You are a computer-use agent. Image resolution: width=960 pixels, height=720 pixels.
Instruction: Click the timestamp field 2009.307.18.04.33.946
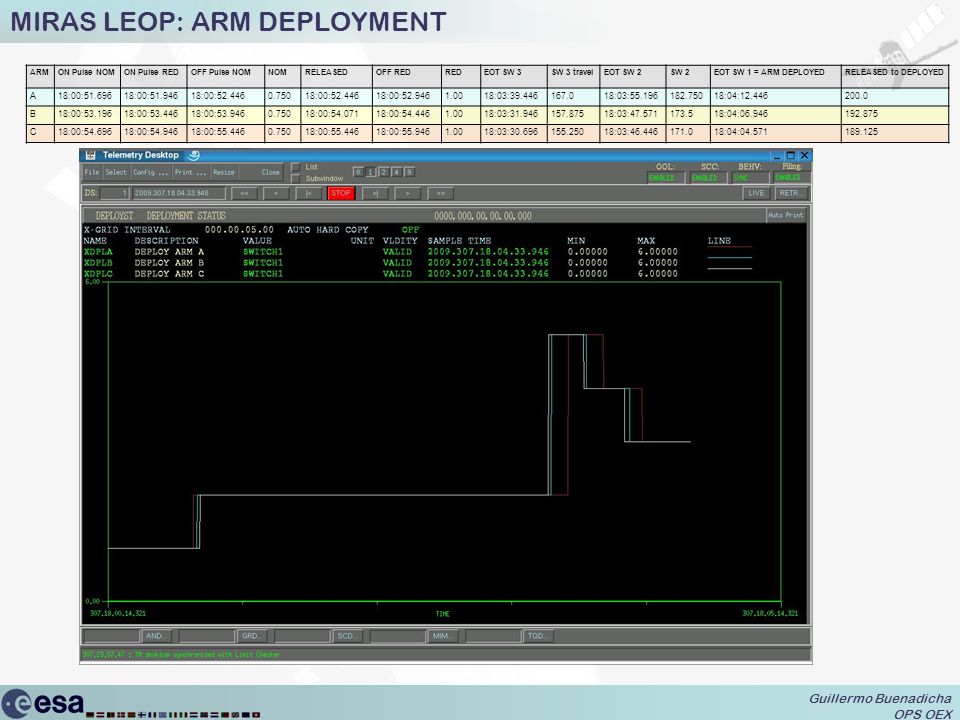pyautogui.click(x=179, y=193)
